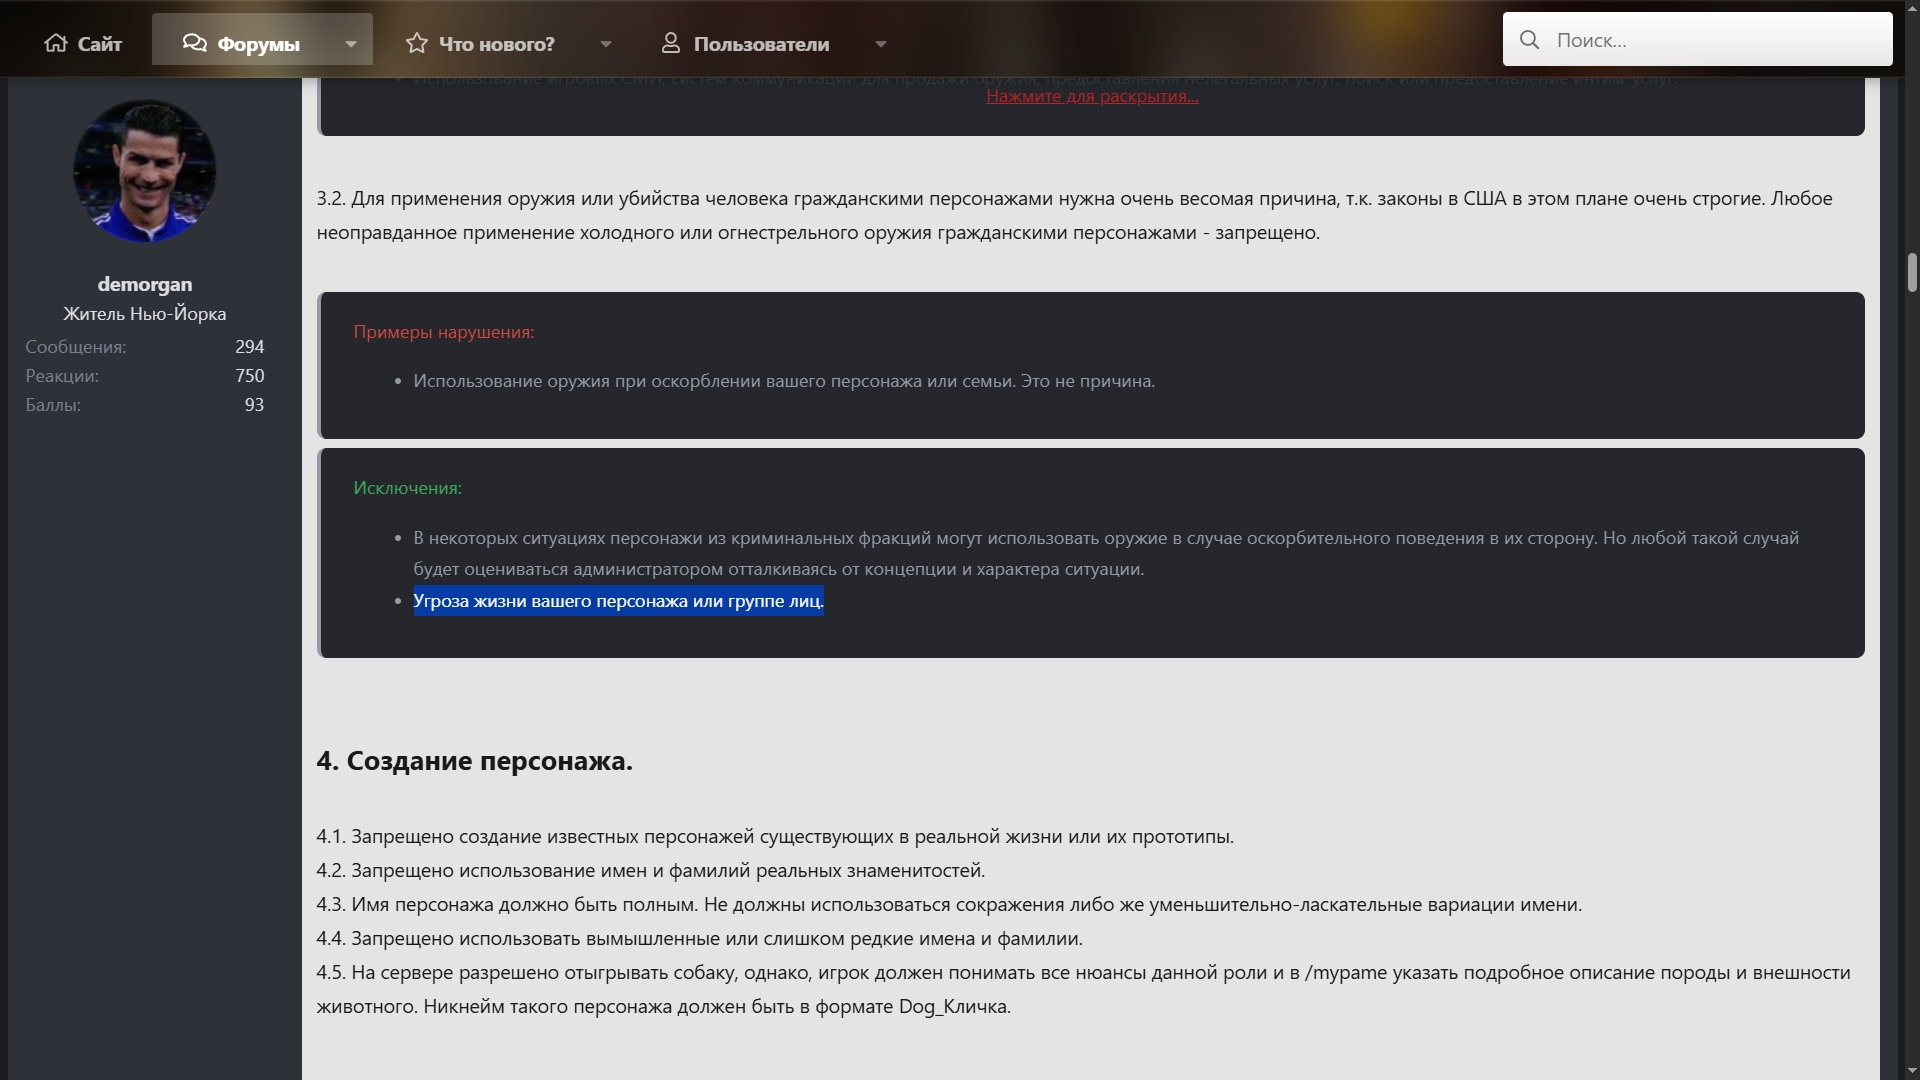This screenshot has width=1920, height=1080.
Task: Open the Пользователи dropdown arrow
Action: tap(881, 44)
